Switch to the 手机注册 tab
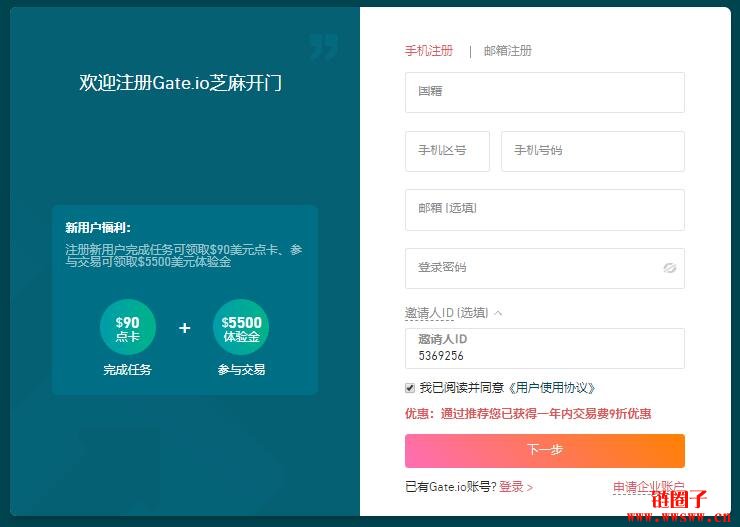This screenshot has height=527, width=740. coord(429,50)
